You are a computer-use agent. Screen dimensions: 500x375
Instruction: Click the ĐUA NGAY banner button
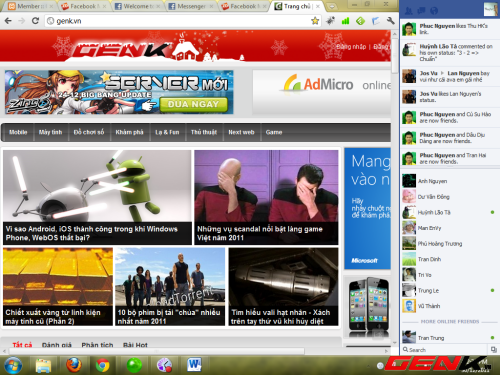point(193,104)
